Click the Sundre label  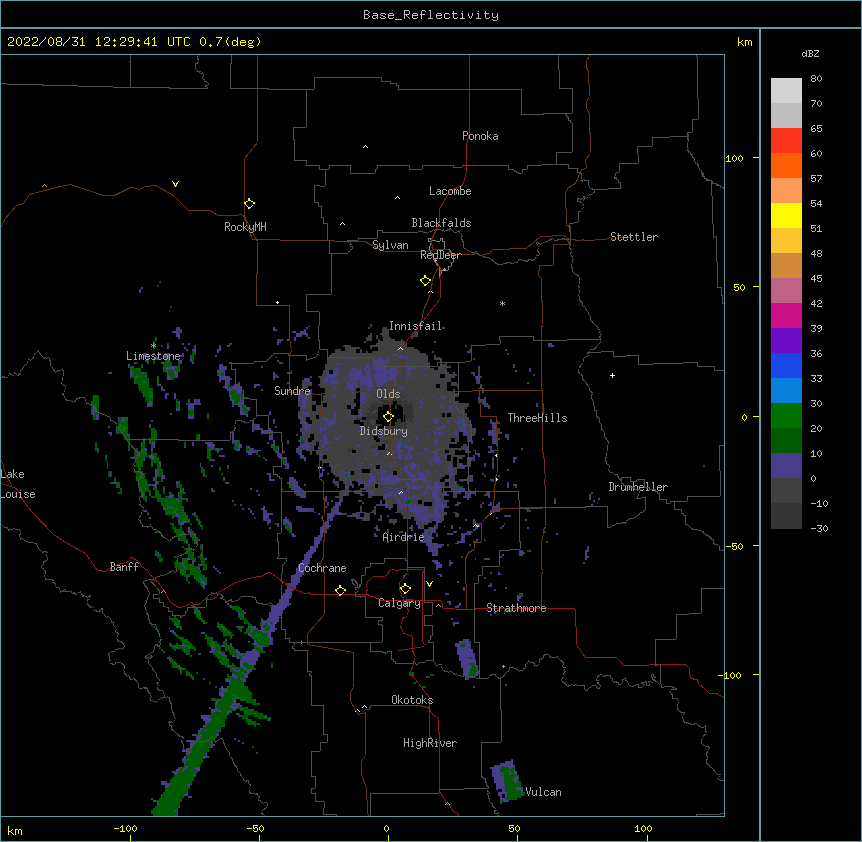(292, 391)
